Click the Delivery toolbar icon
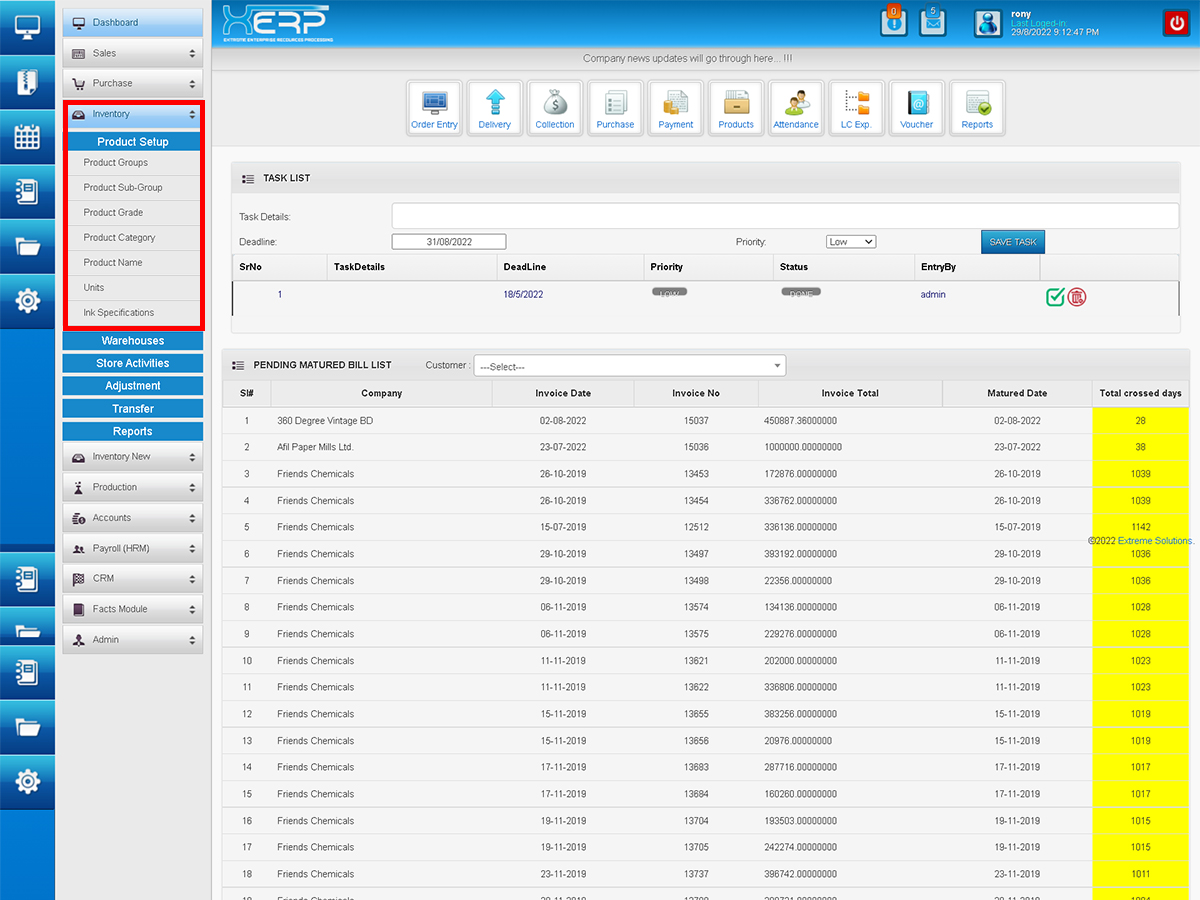 (495, 108)
